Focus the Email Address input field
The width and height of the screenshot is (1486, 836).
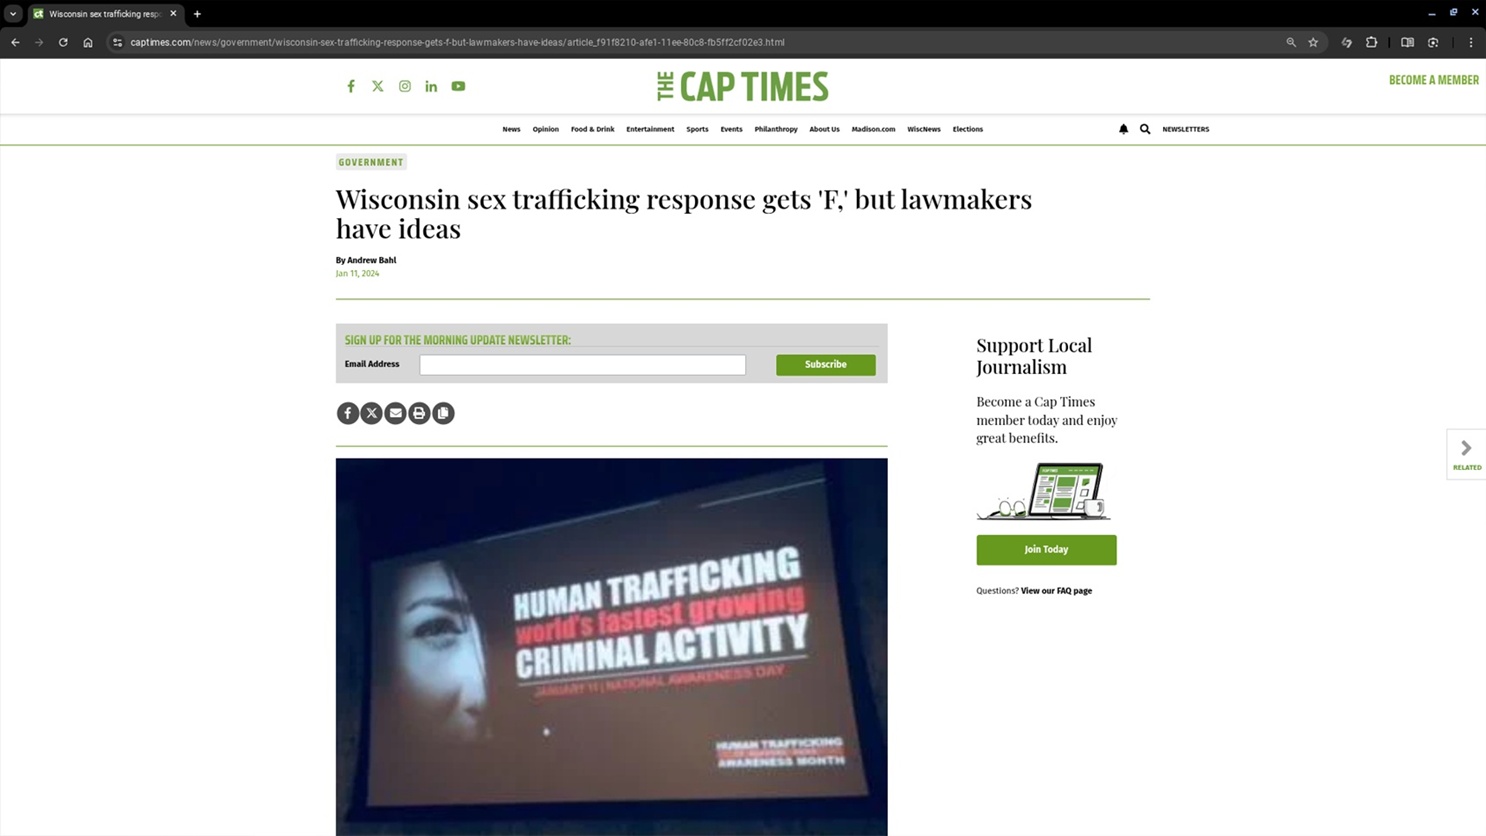(582, 365)
